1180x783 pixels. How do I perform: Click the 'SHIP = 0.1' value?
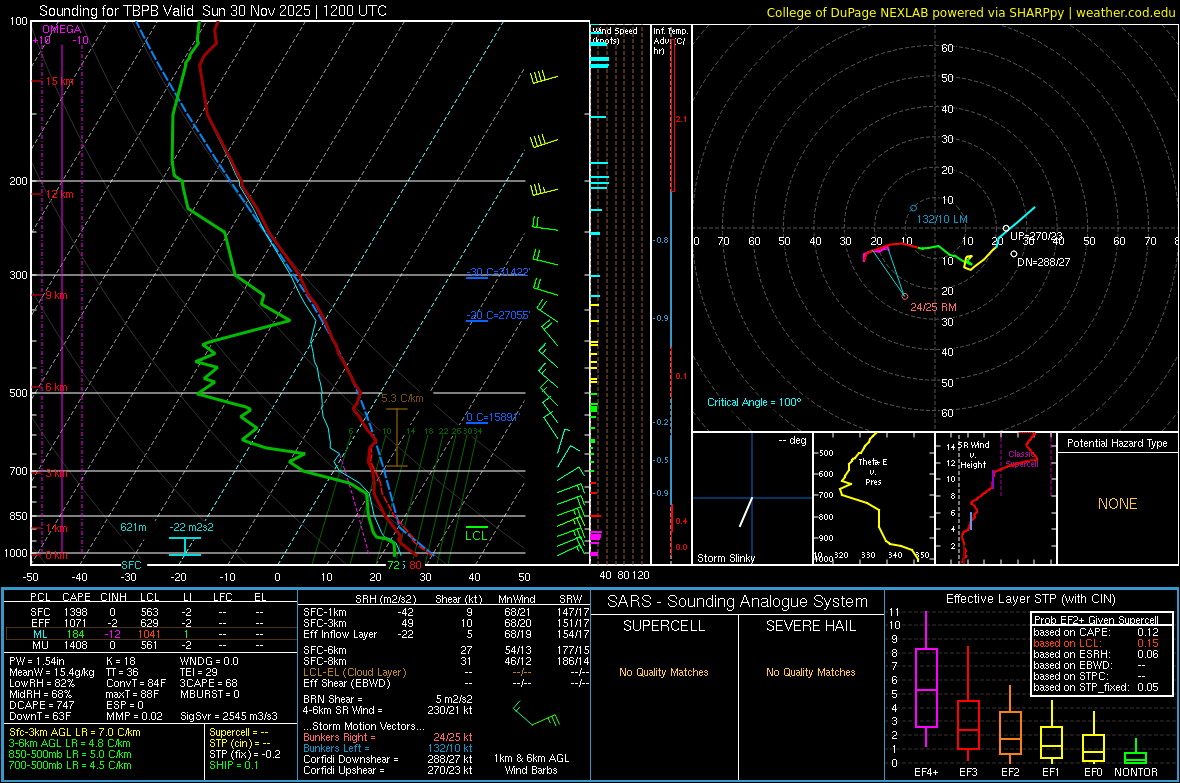pos(233,765)
